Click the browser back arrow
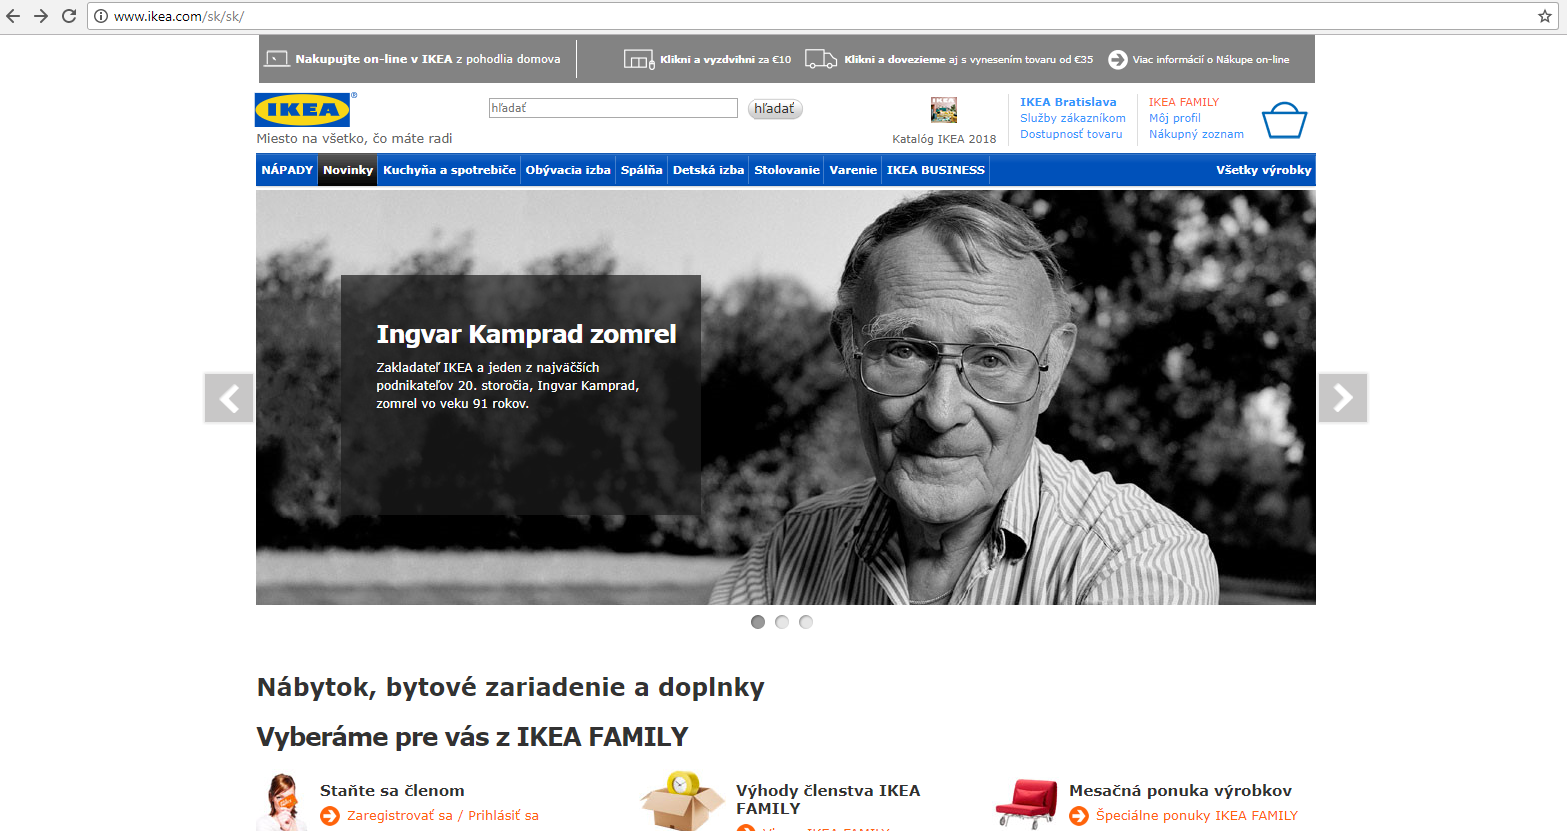The width and height of the screenshot is (1567, 831). [13, 16]
